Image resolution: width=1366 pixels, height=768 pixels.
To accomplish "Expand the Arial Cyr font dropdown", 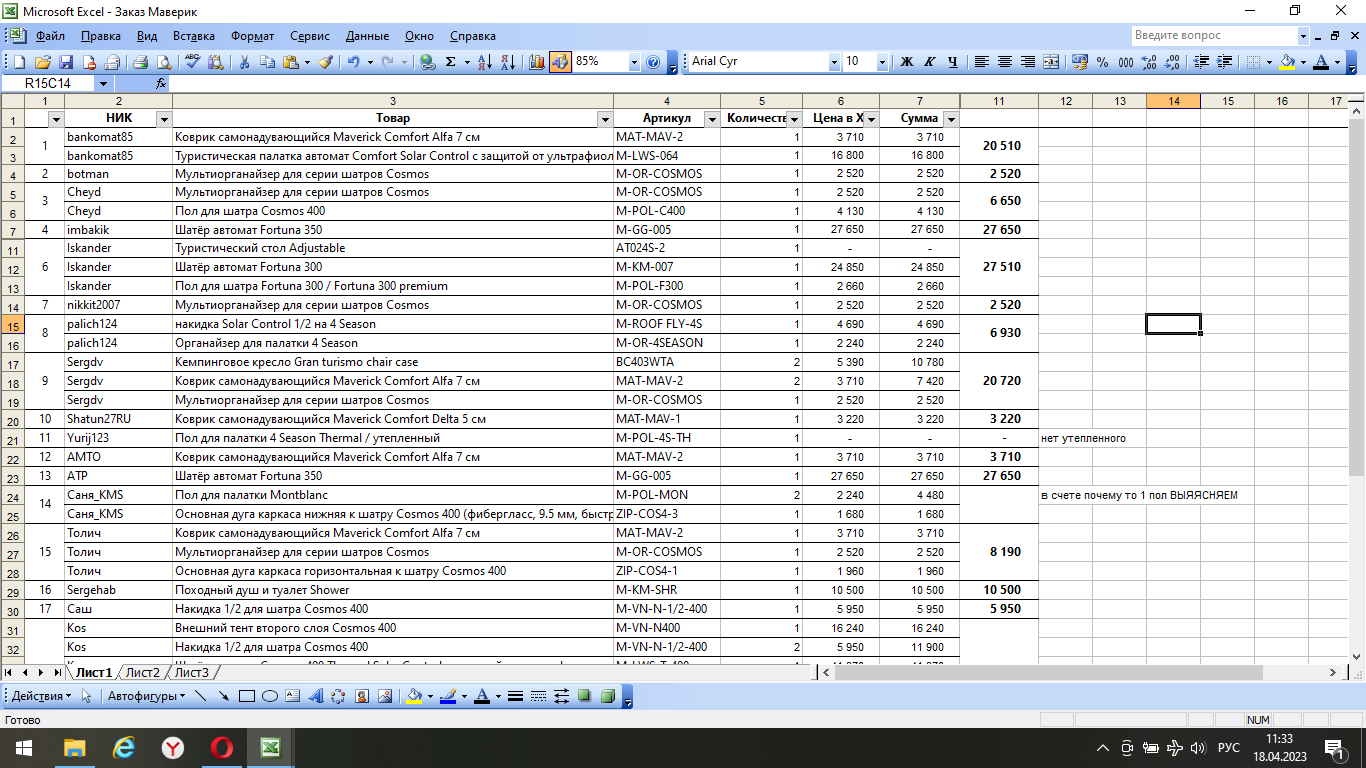I will 834,62.
